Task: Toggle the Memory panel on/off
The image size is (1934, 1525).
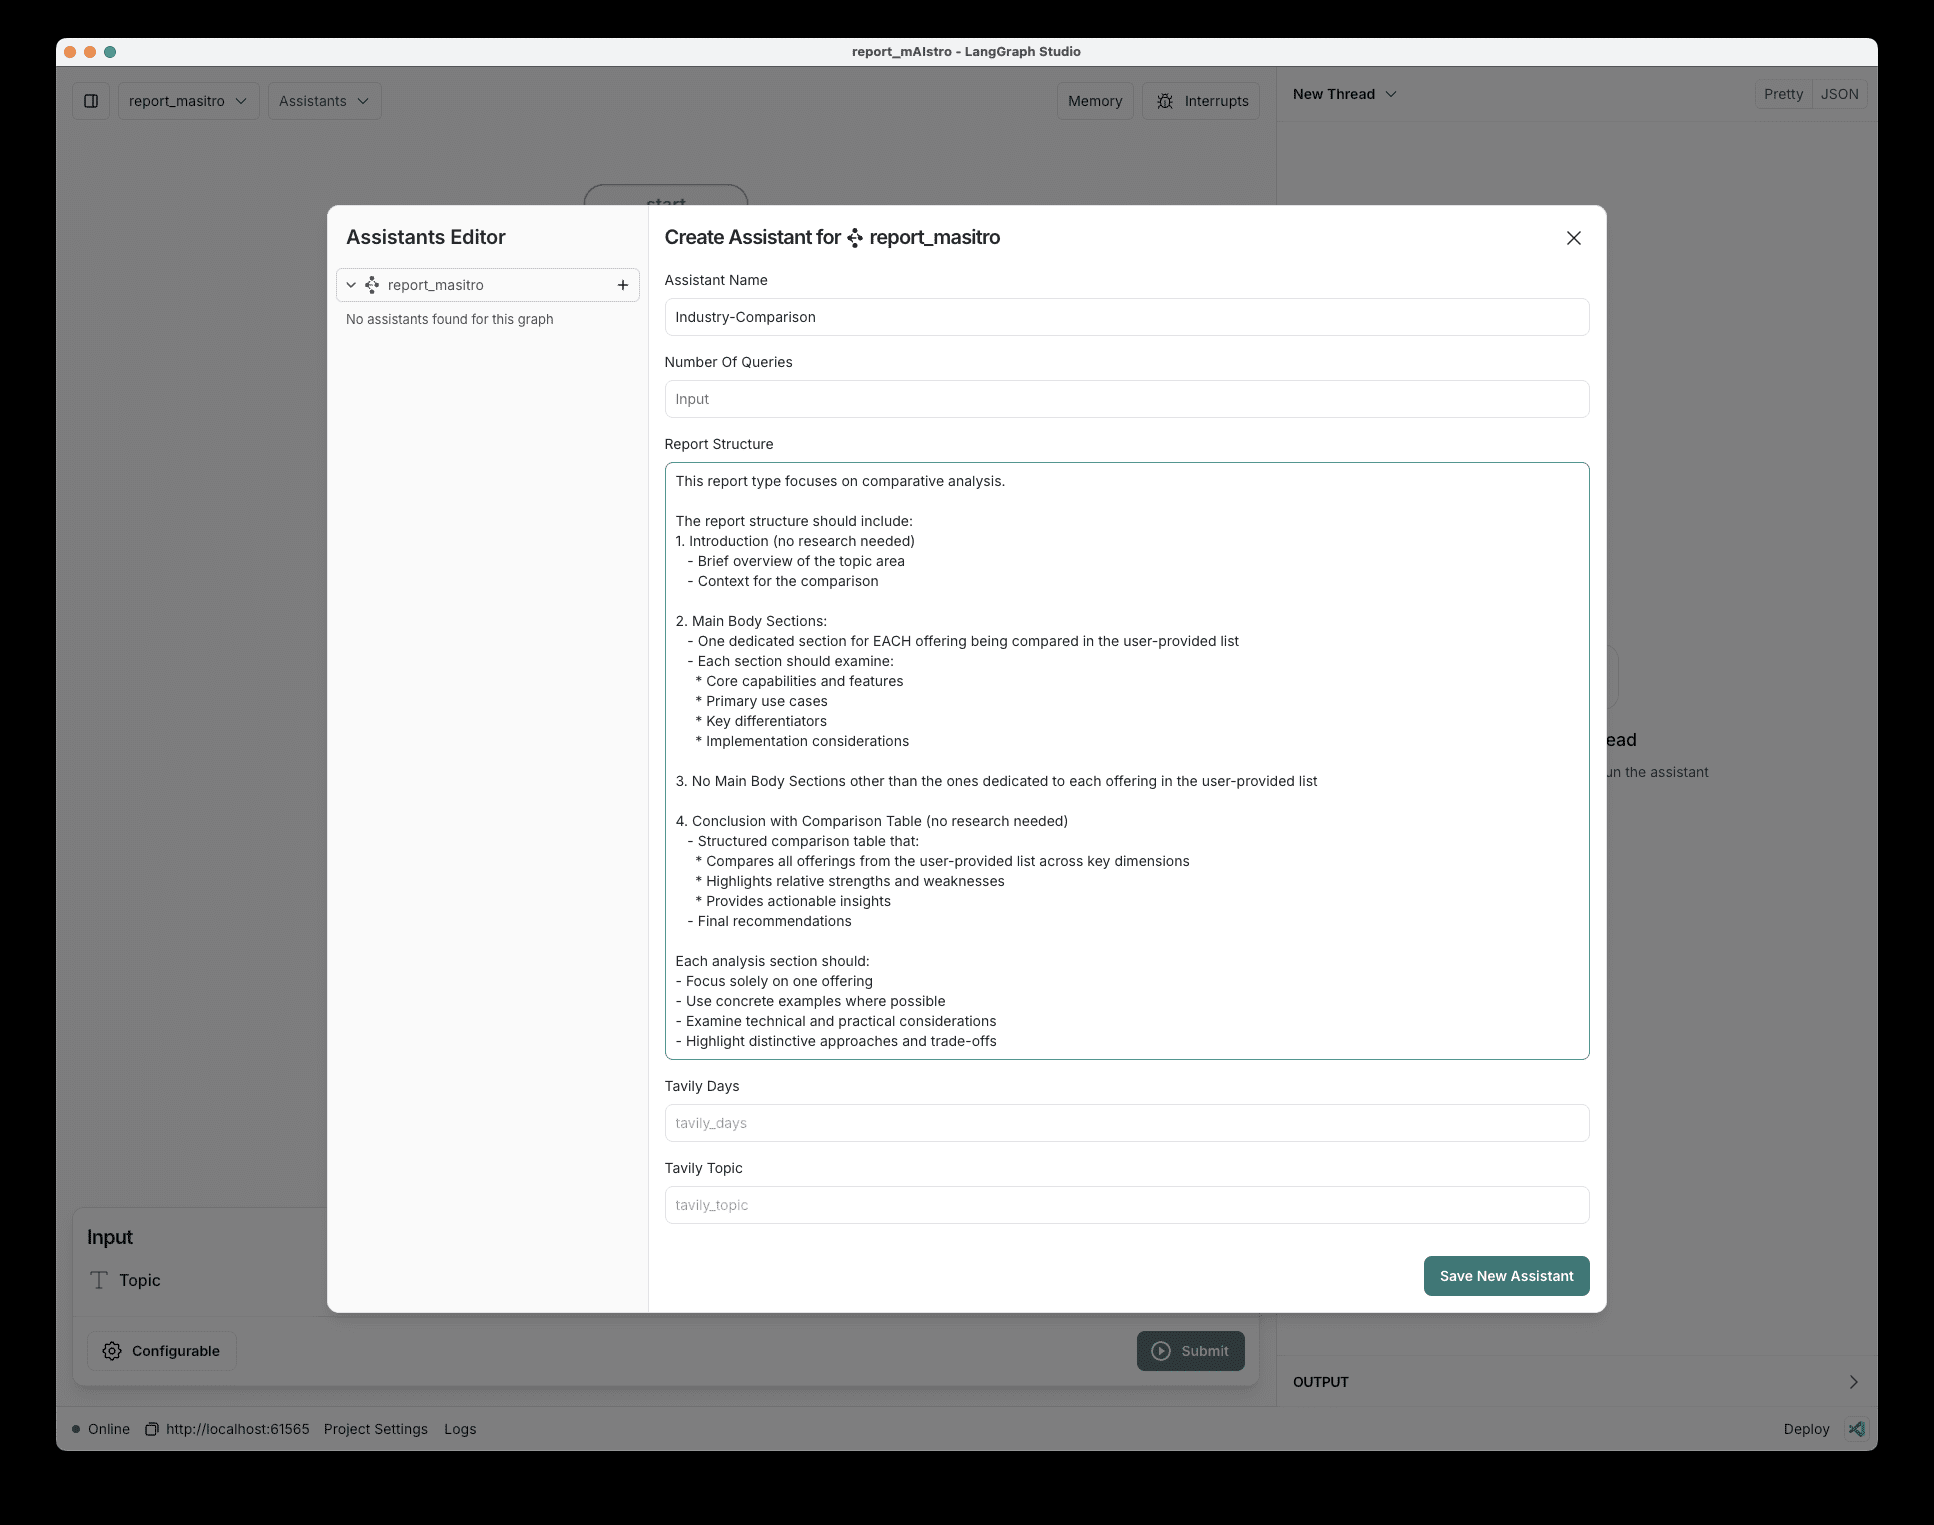Action: pyautogui.click(x=1094, y=99)
